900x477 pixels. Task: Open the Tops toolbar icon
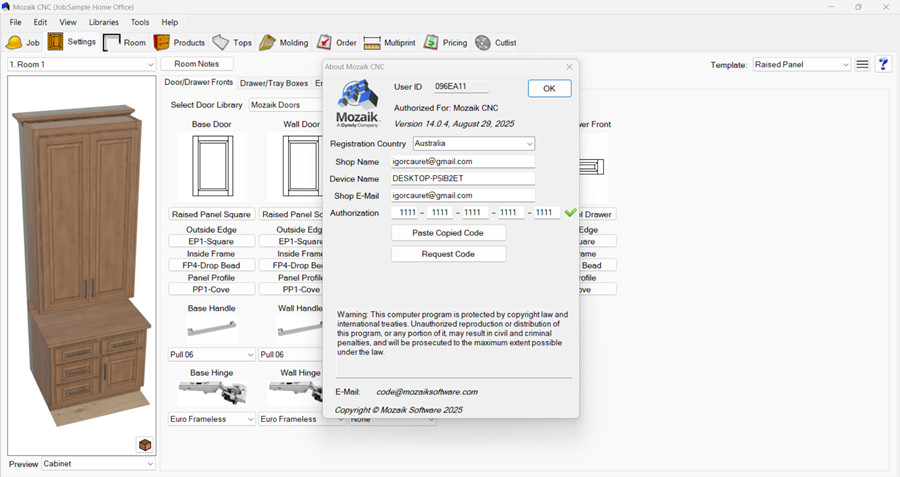[220, 42]
